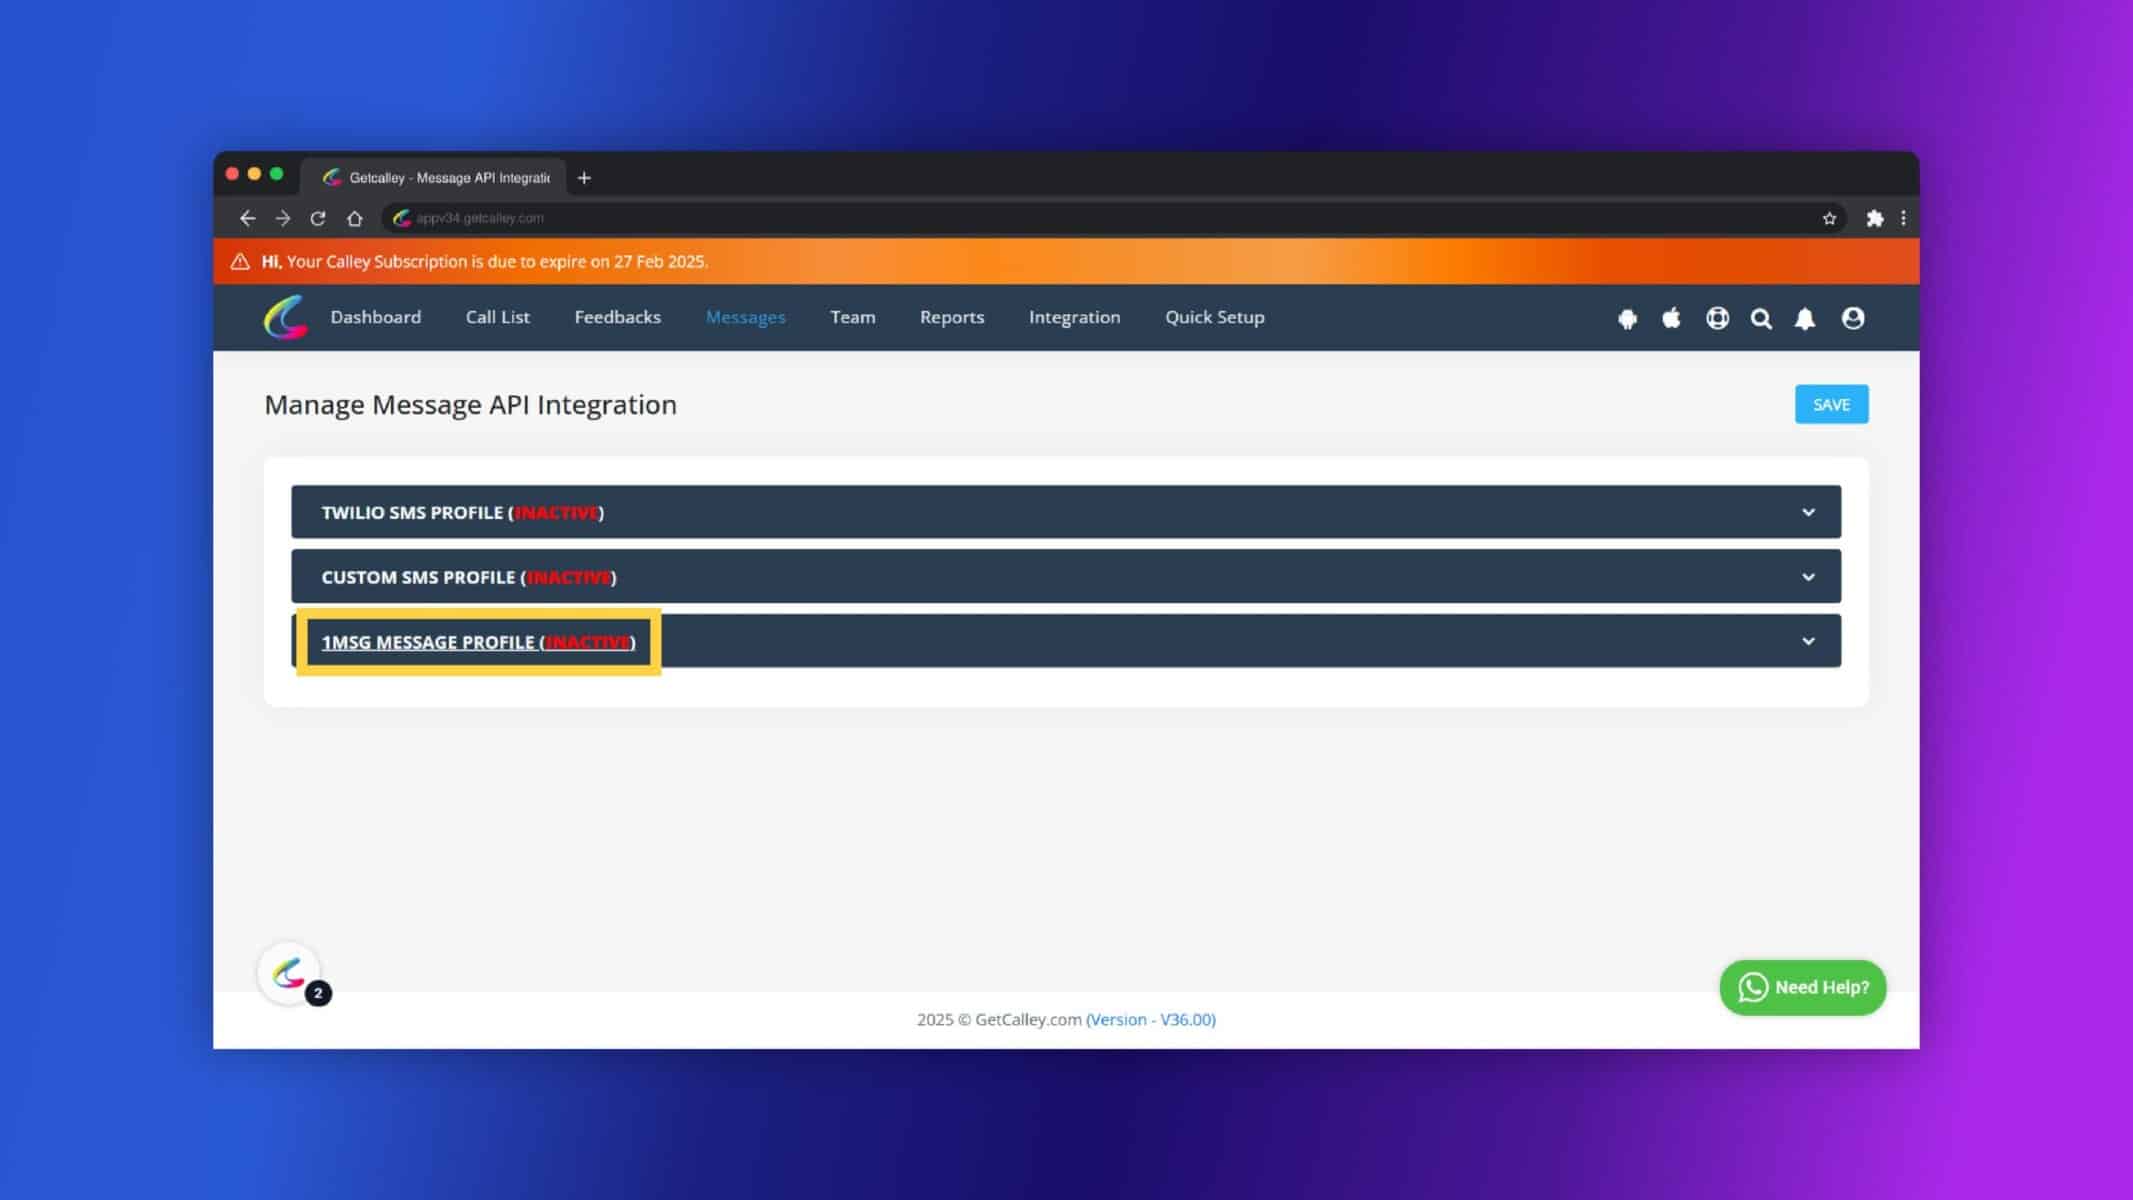Go forward with the browser forward arrow
The image size is (2133, 1200).
pyautogui.click(x=283, y=218)
